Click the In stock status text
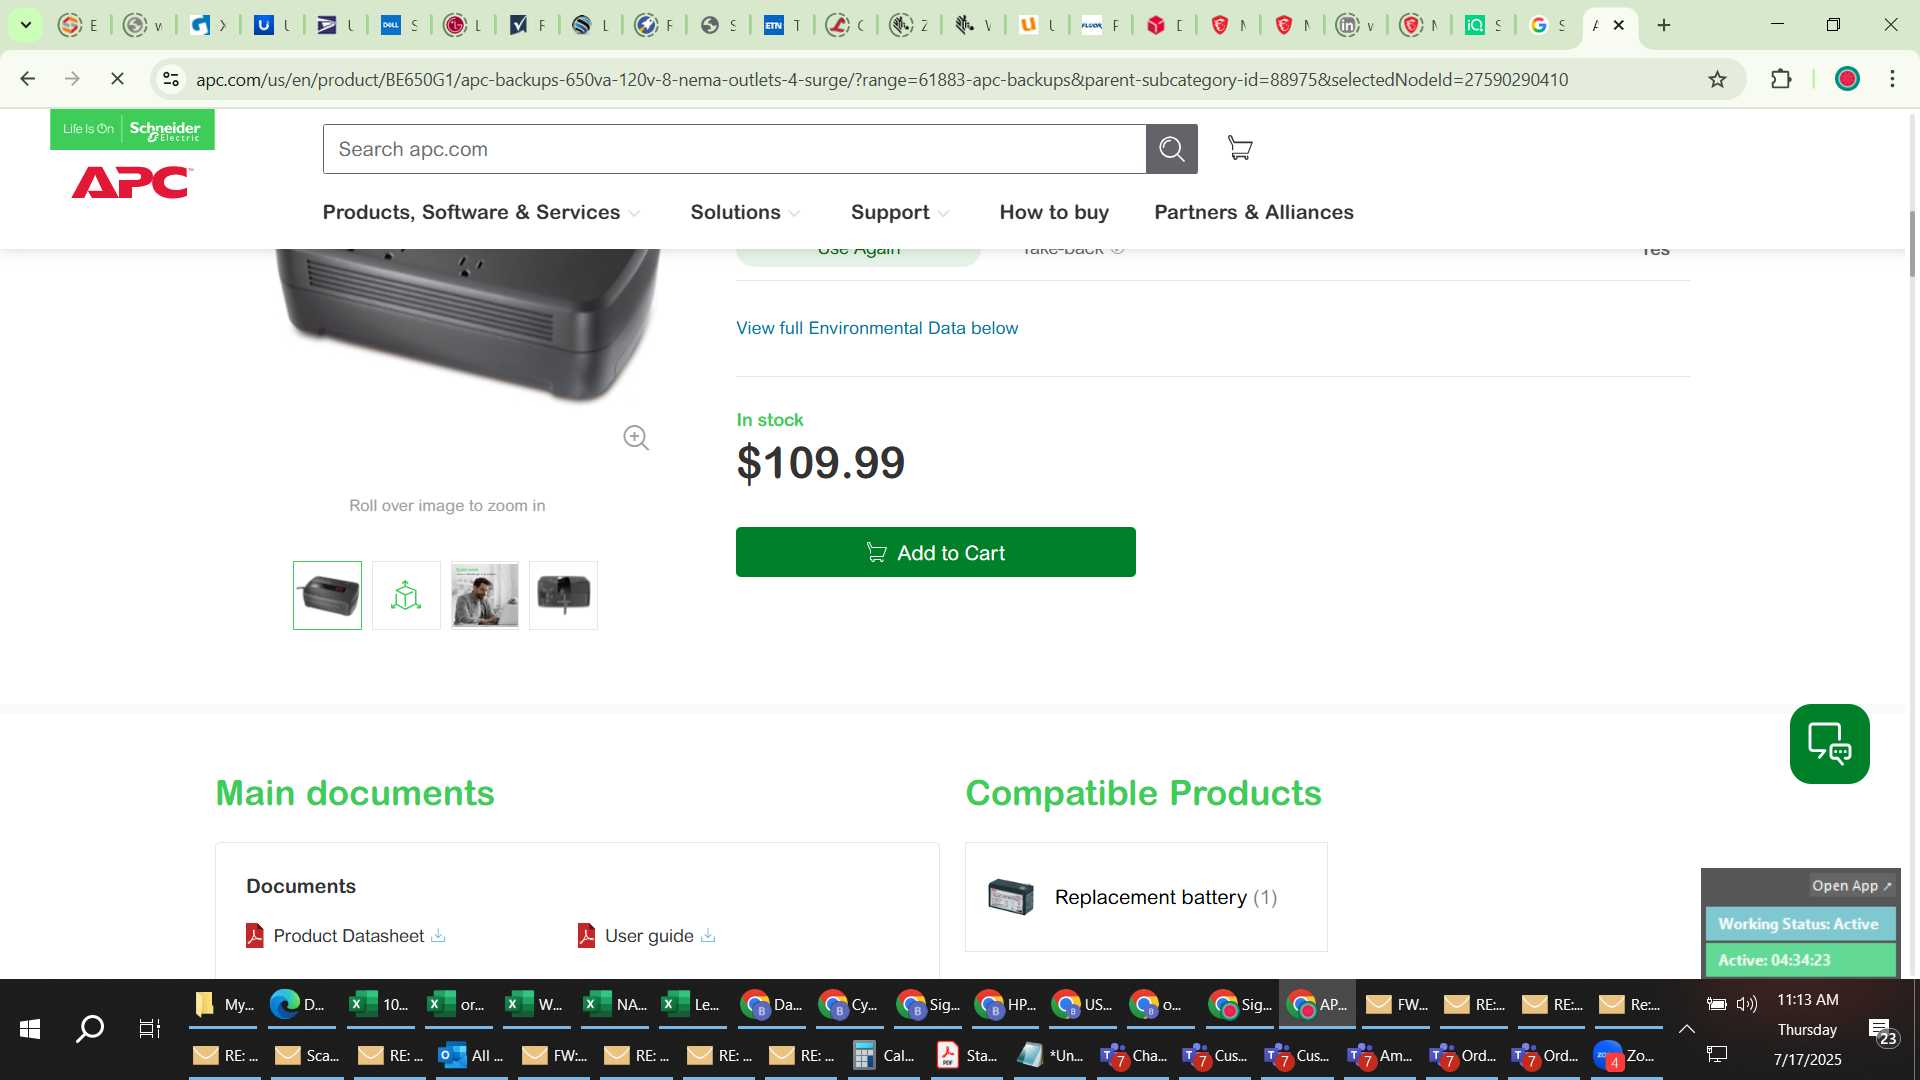This screenshot has height=1080, width=1920. tap(769, 420)
